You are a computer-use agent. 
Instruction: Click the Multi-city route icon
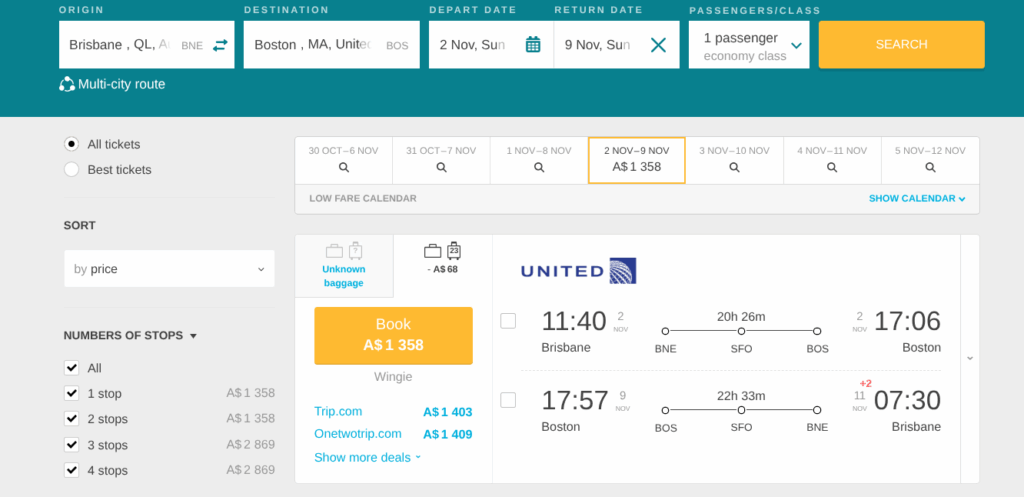[67, 85]
